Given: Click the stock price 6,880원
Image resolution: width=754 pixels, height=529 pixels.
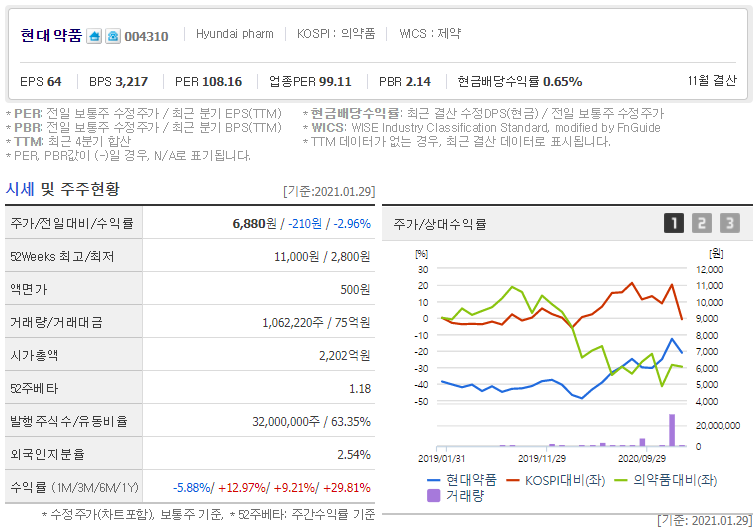Looking at the screenshot, I should click(x=255, y=224).
